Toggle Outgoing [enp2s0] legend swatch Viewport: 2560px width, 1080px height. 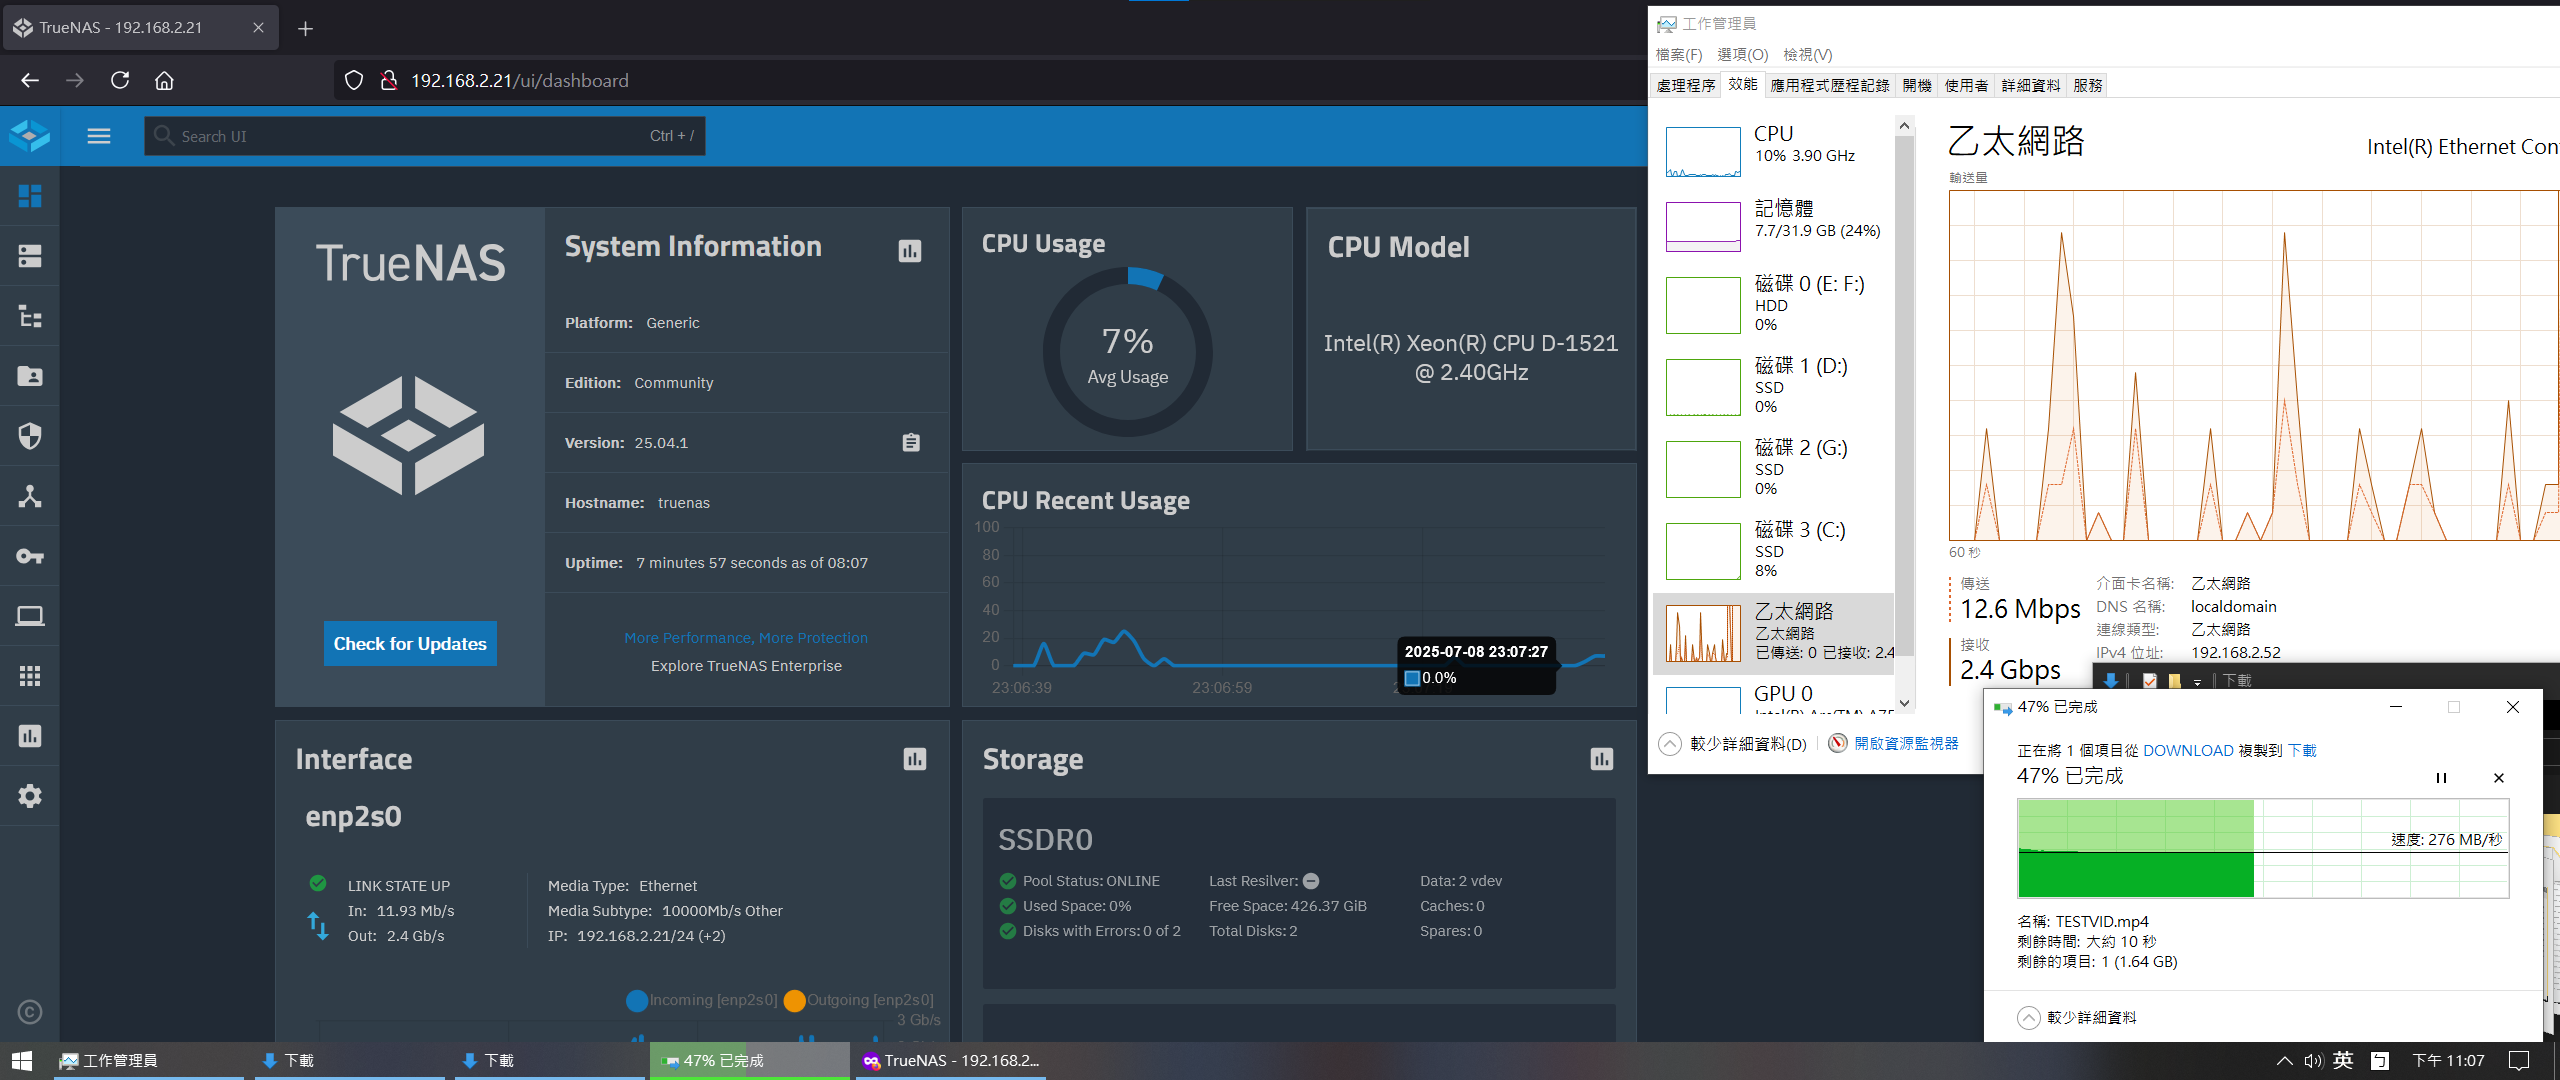click(x=795, y=1000)
